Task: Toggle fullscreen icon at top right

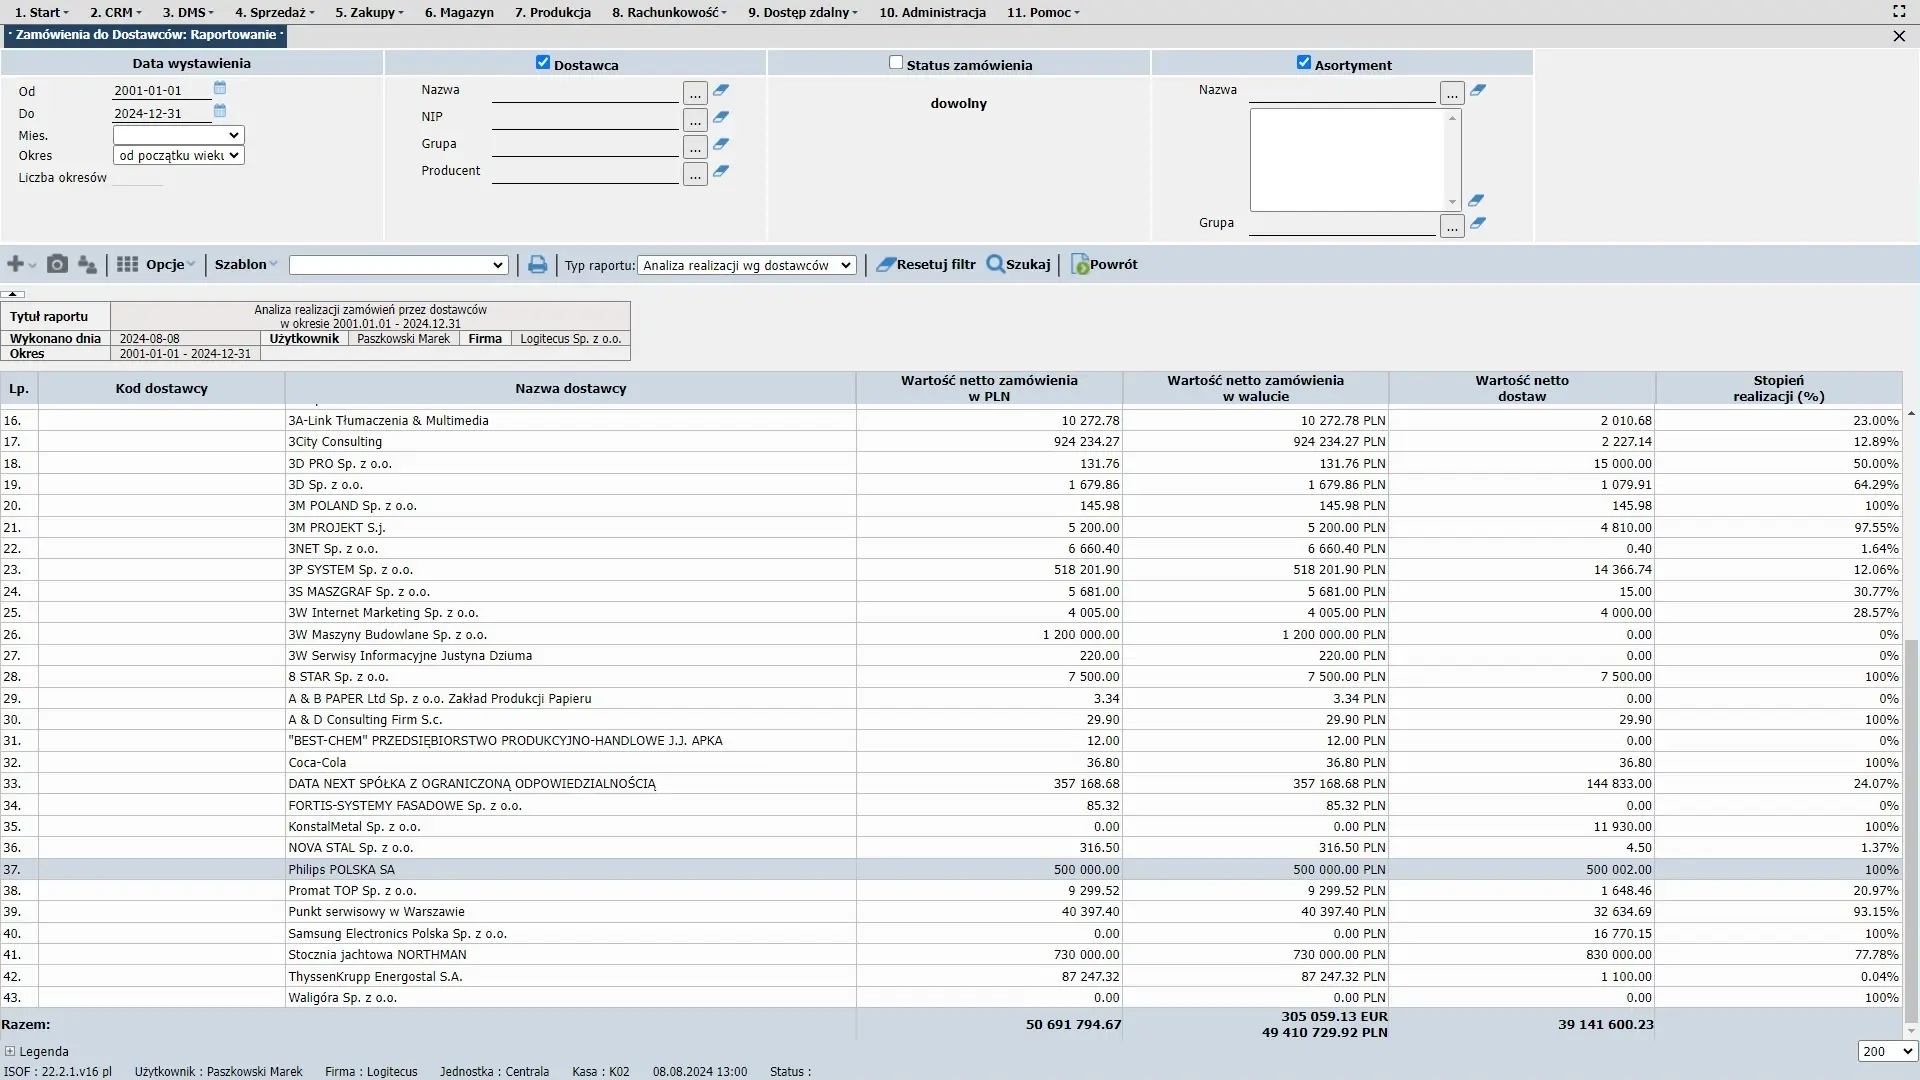Action: coord(1899,11)
